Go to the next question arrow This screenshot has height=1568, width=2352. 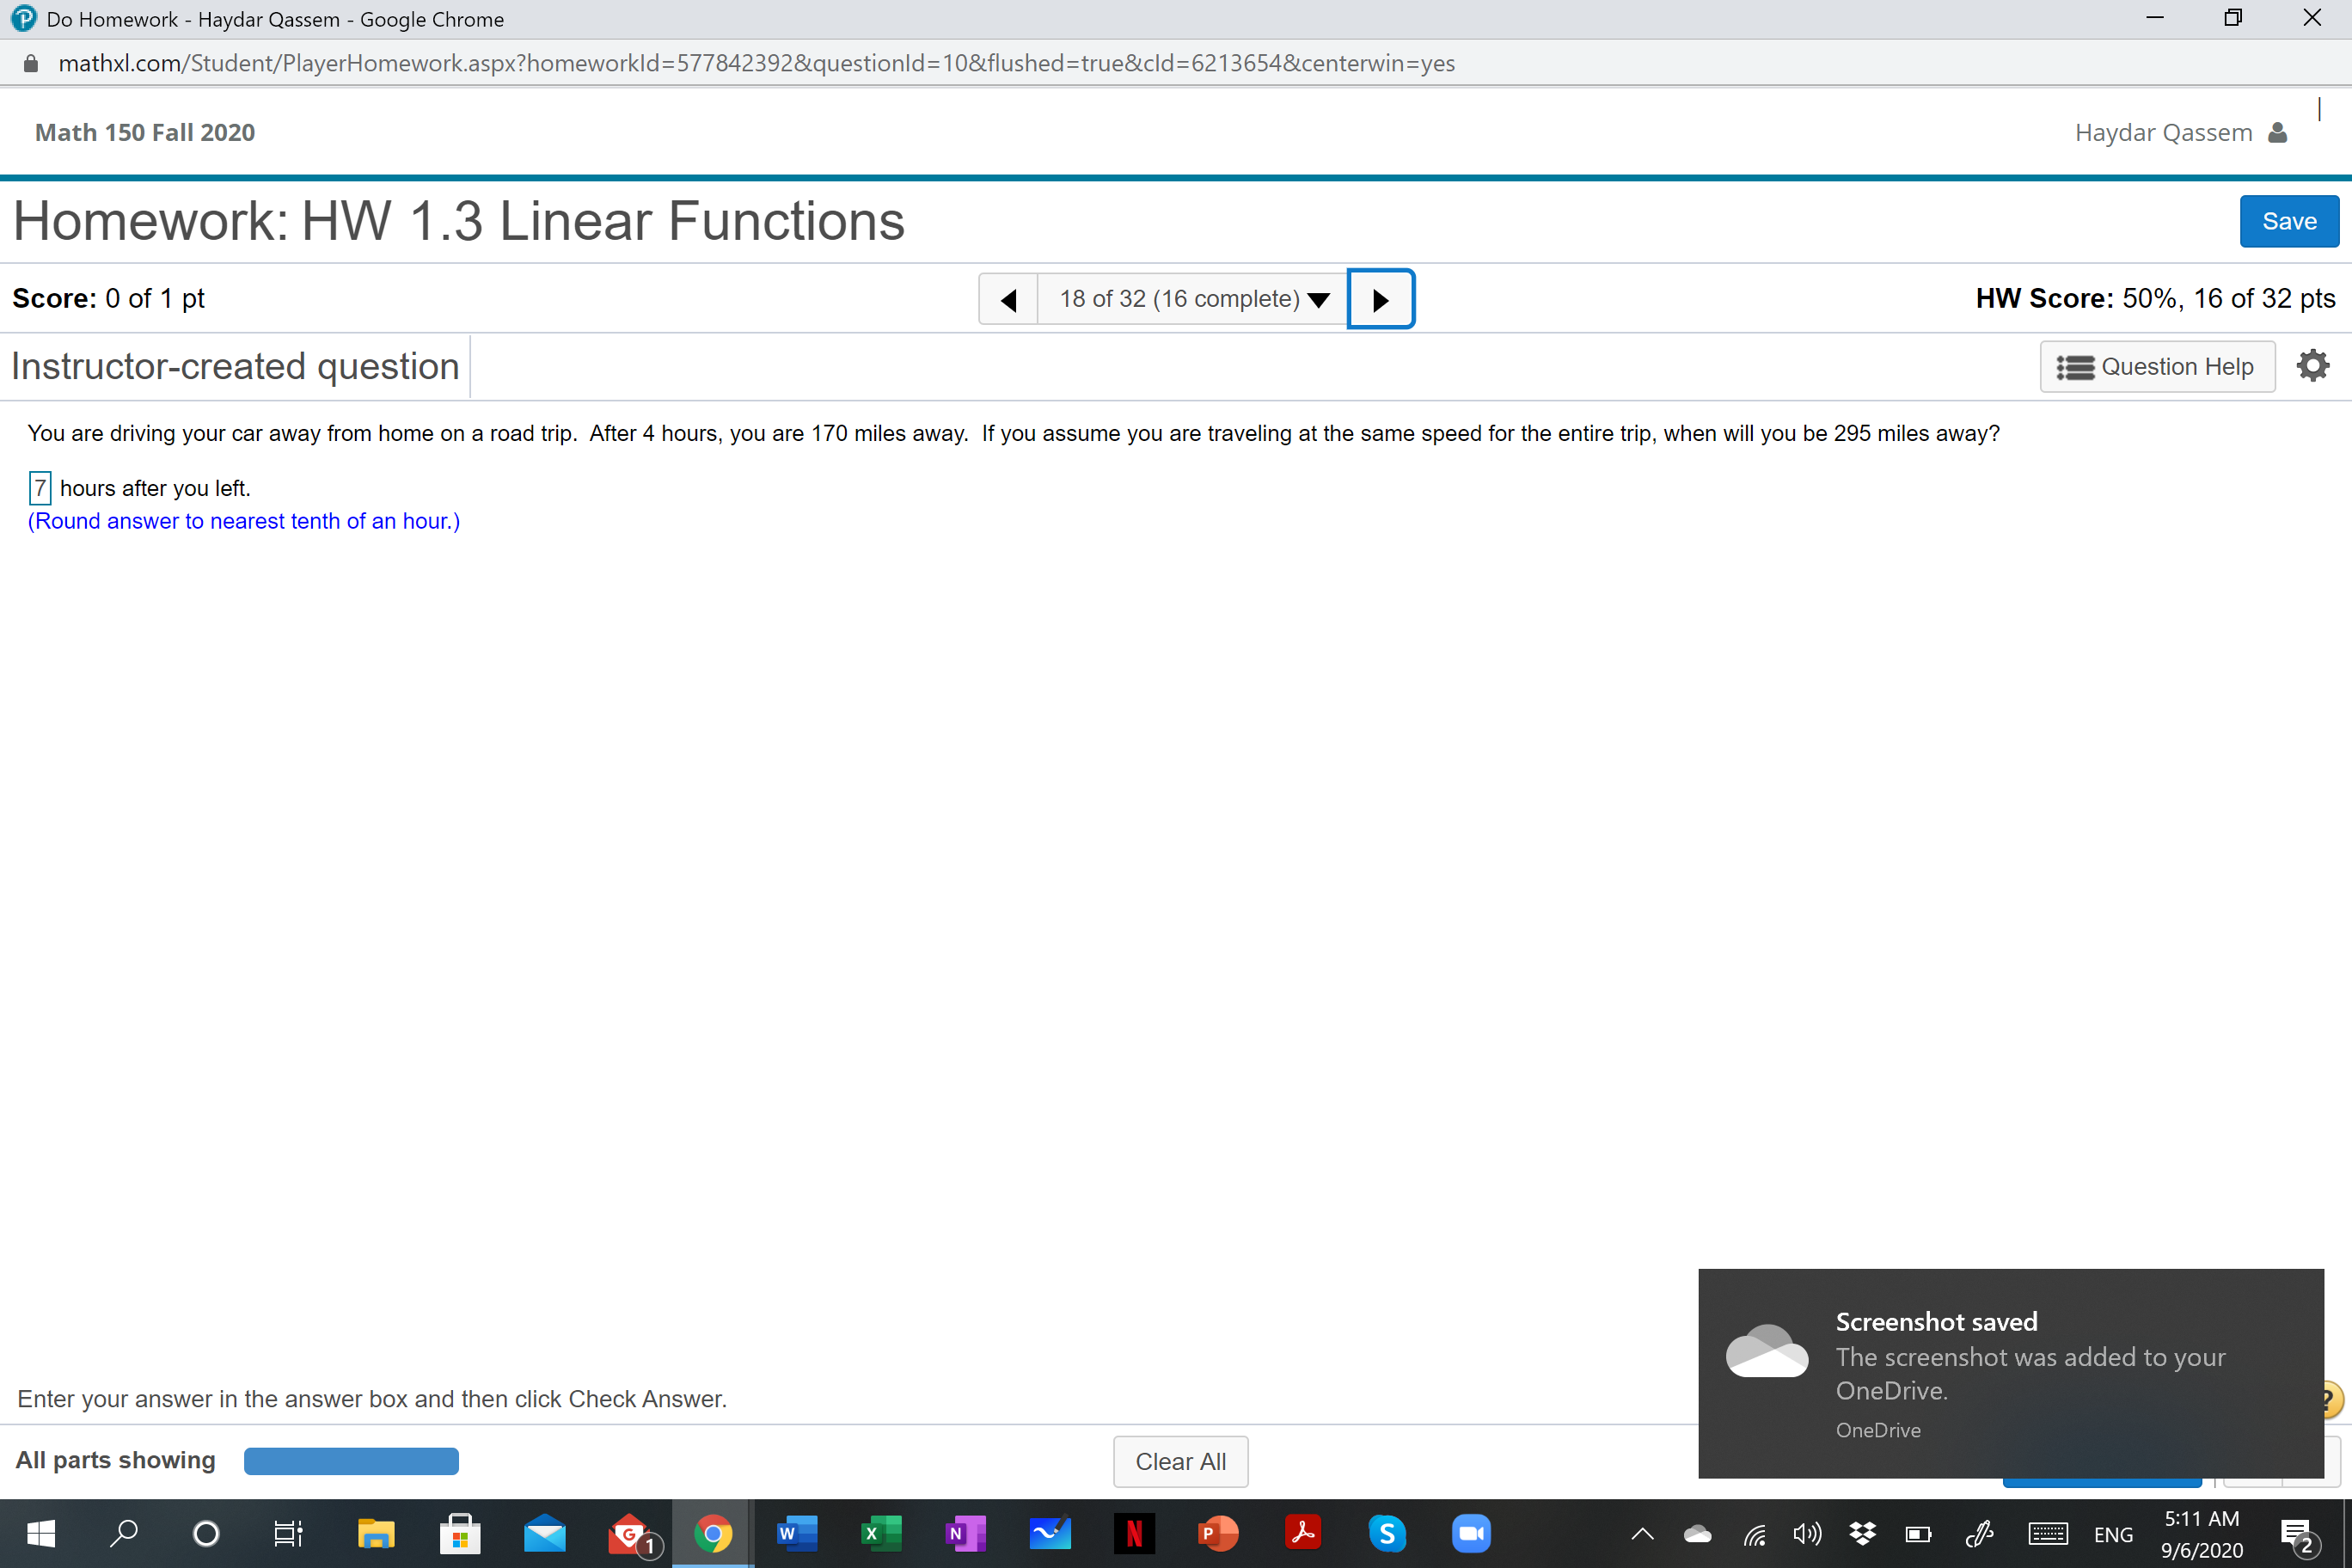[x=1380, y=299]
